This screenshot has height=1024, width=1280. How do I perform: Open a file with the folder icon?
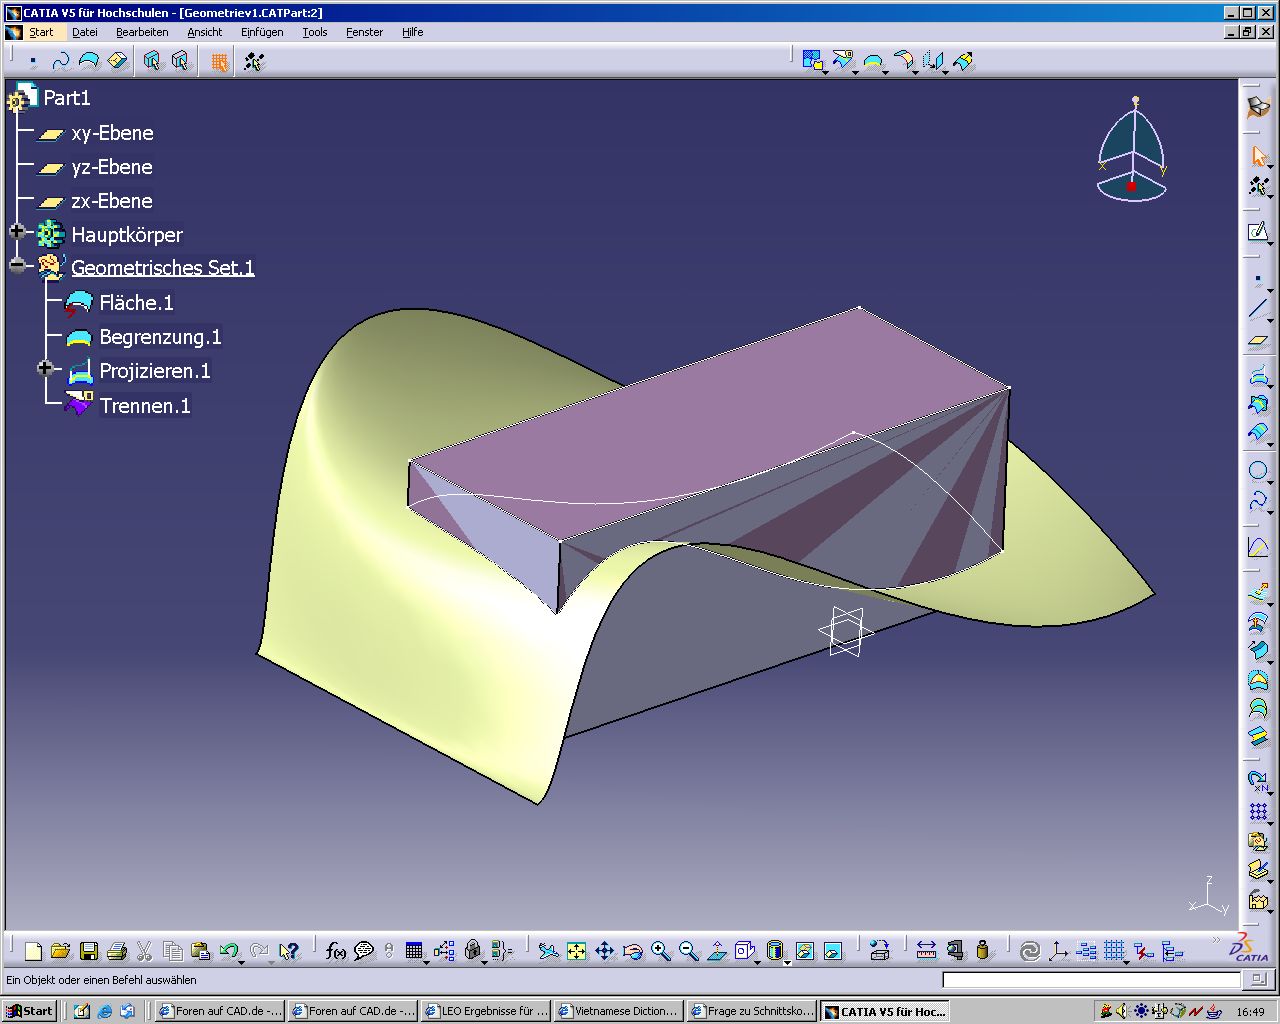(60, 950)
